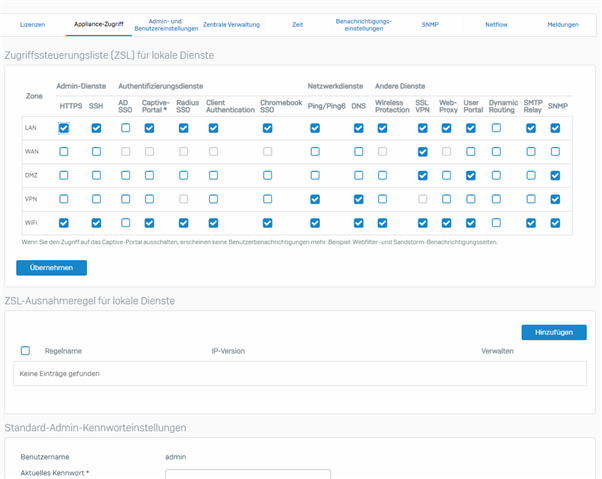Uncheck HTTPS for WiFi zone
Viewport: 602px width, 479px height.
tap(64, 223)
